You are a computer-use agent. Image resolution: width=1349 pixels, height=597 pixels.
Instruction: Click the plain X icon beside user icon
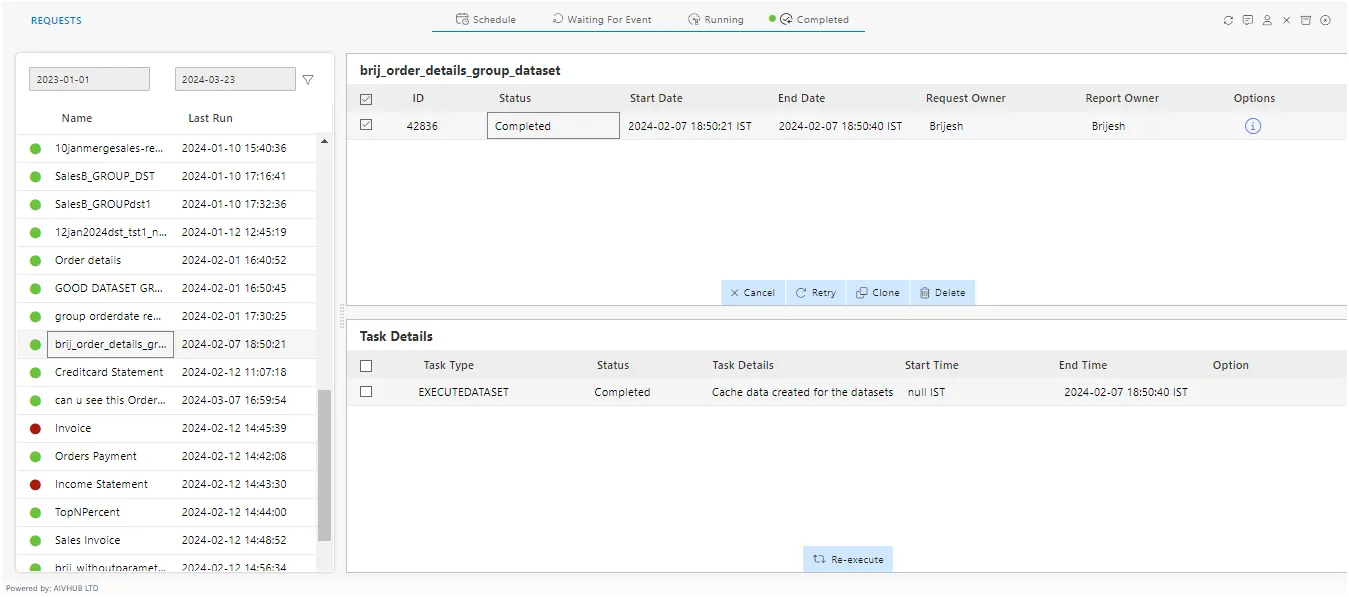coord(1287,20)
